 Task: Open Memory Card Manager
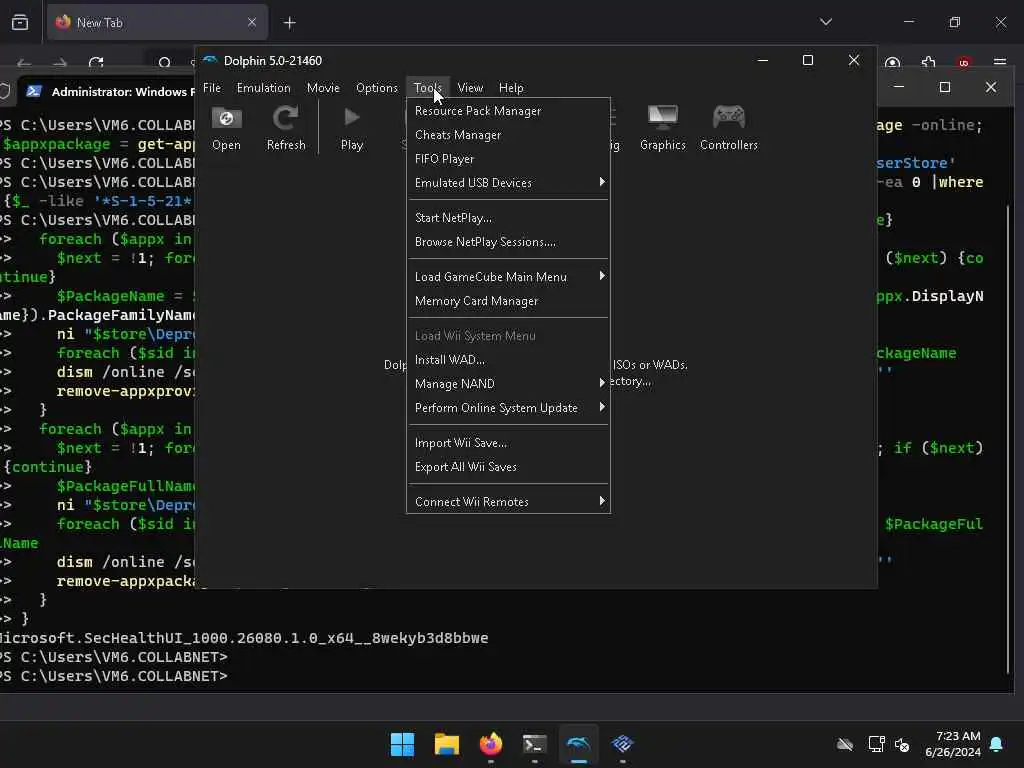pyautogui.click(x=508, y=301)
